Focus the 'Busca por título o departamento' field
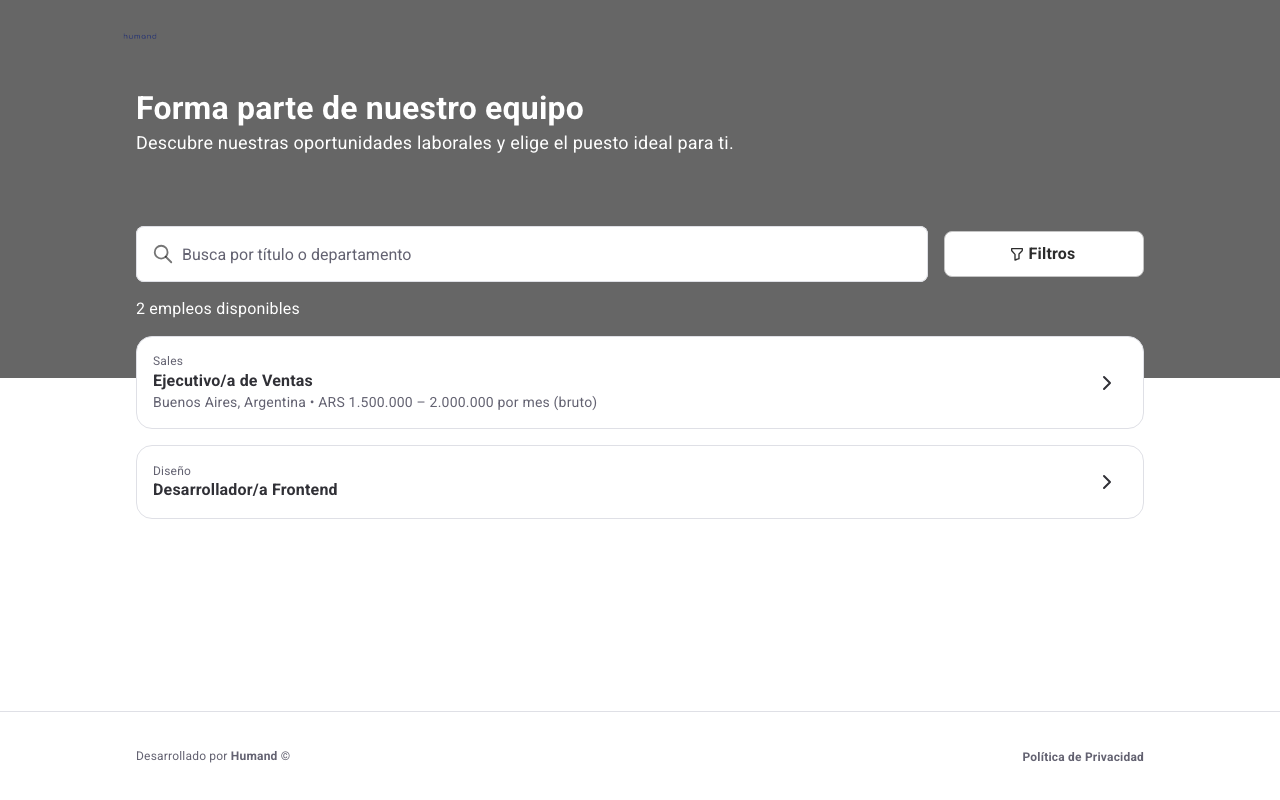 (532, 254)
